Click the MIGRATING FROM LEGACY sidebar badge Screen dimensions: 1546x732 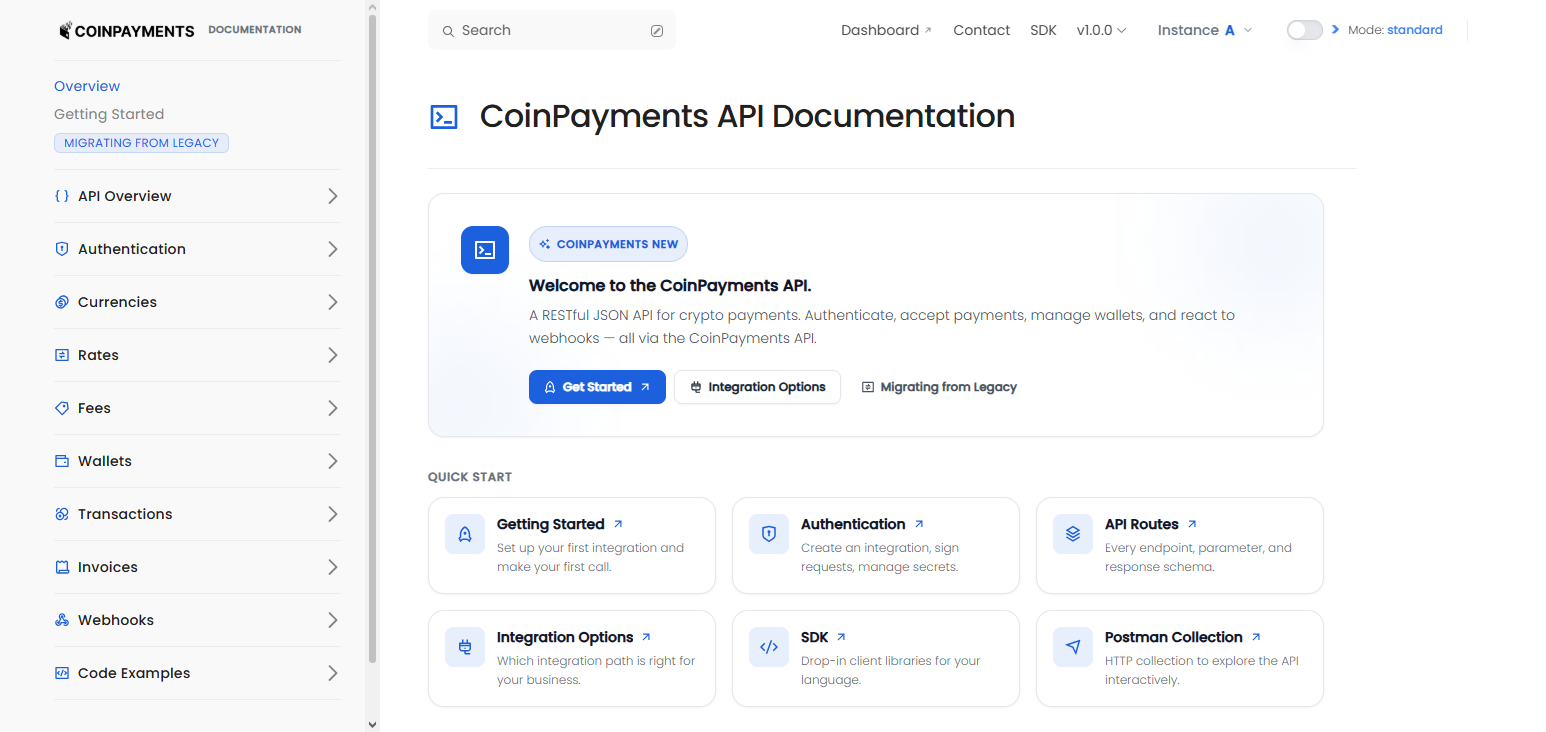tap(141, 143)
